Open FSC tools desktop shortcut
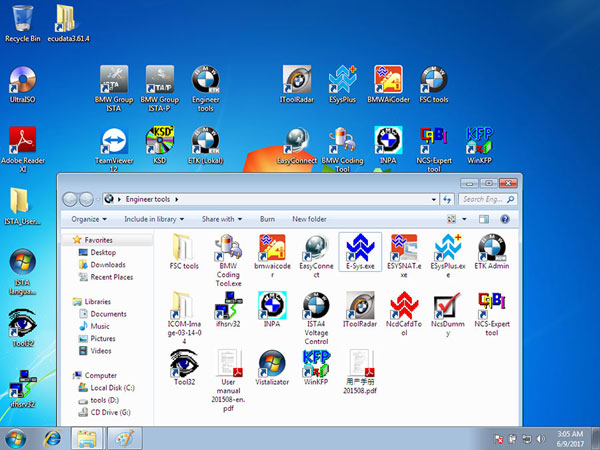Screen dimensions: 600x450 (434, 84)
